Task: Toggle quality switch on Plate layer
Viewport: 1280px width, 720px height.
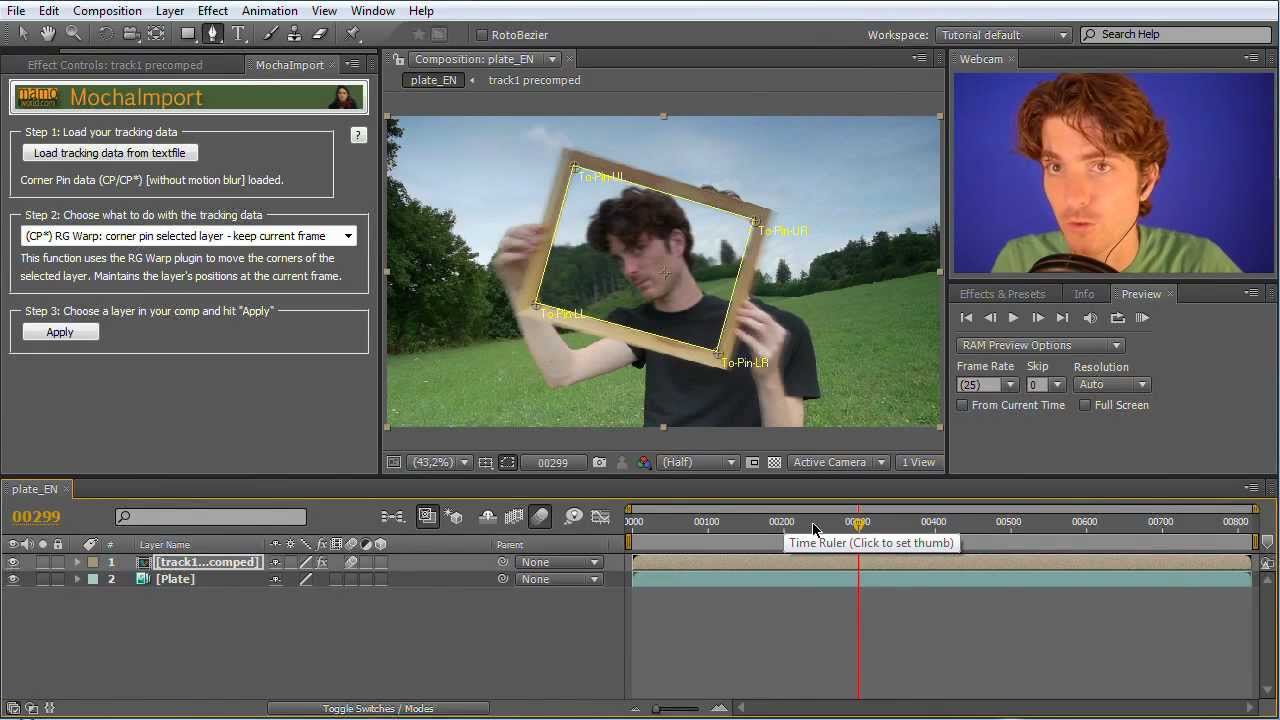Action: tap(306, 579)
